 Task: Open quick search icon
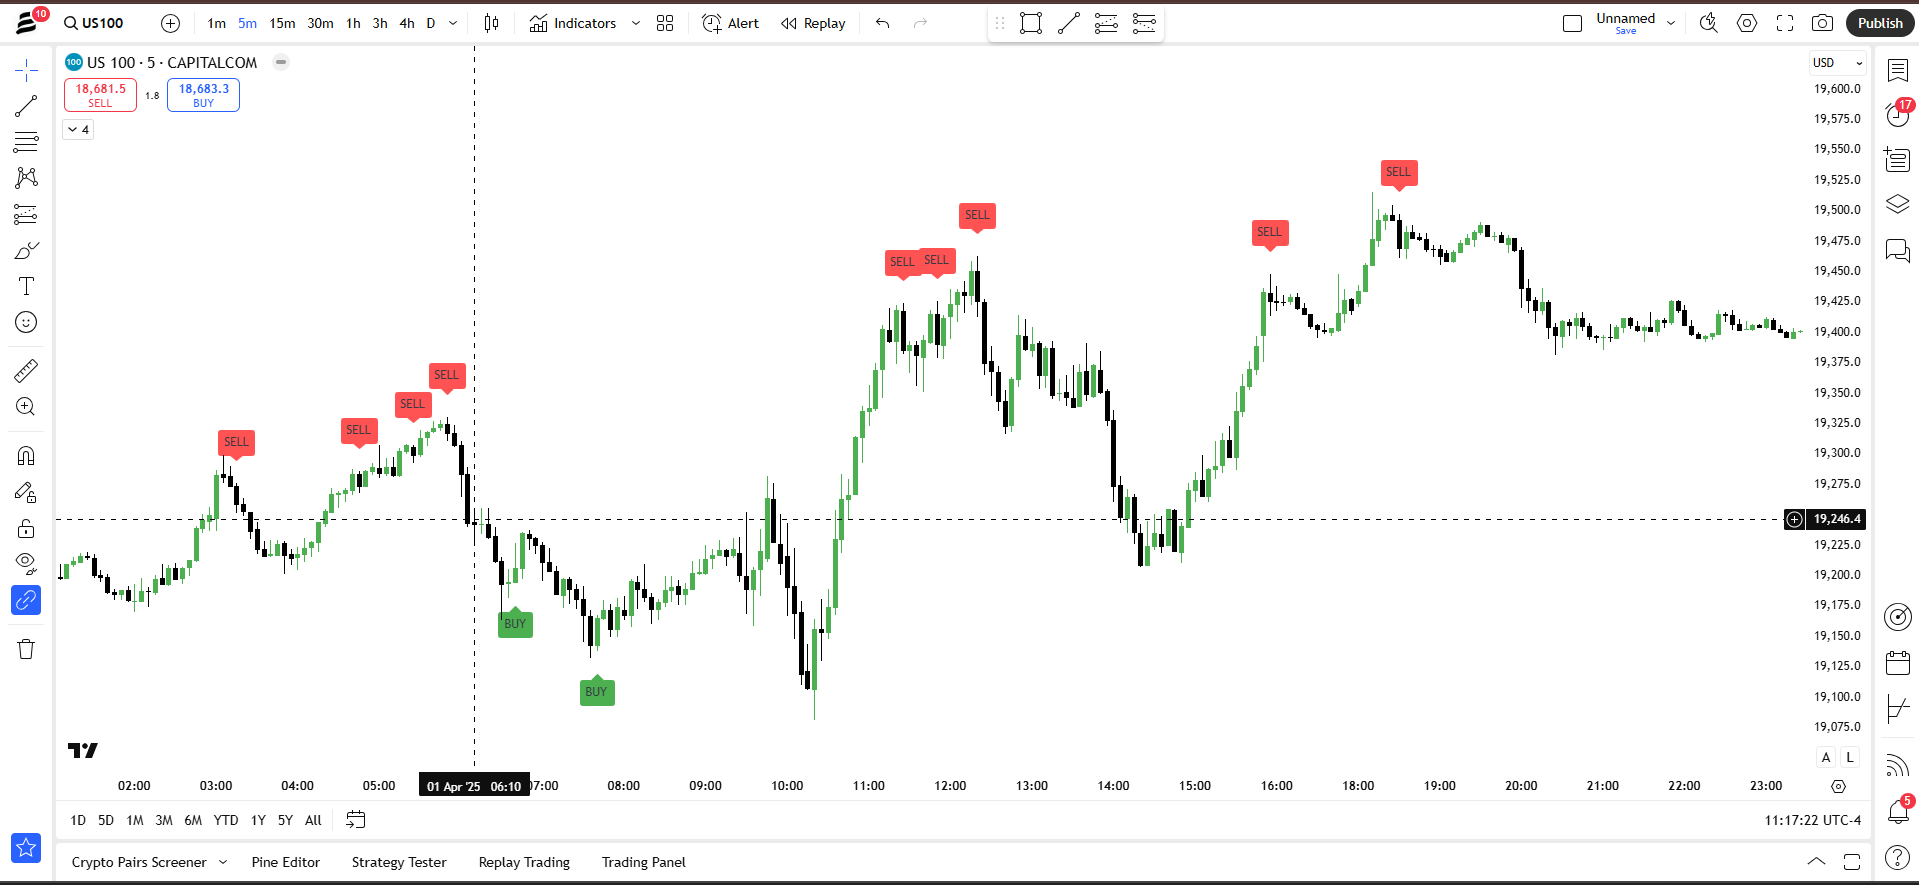coord(1708,23)
